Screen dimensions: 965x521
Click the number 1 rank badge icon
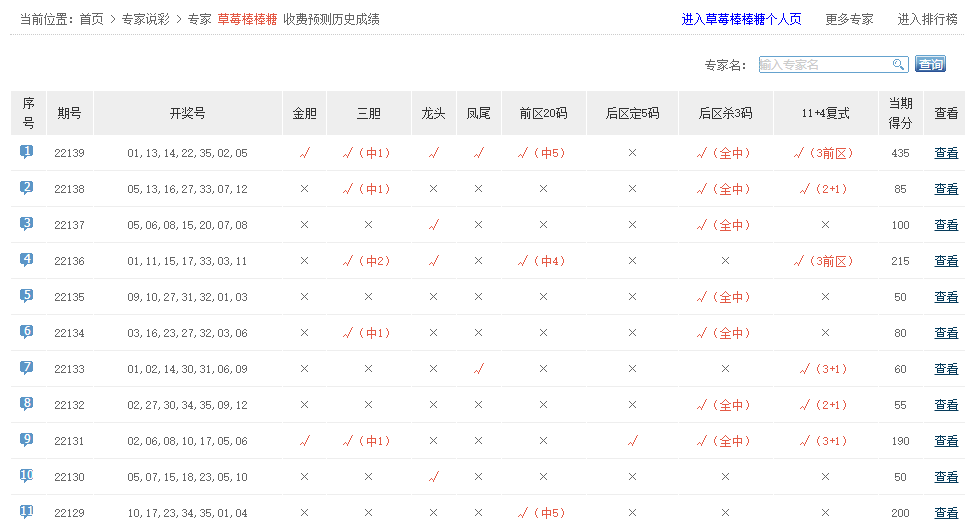27,152
